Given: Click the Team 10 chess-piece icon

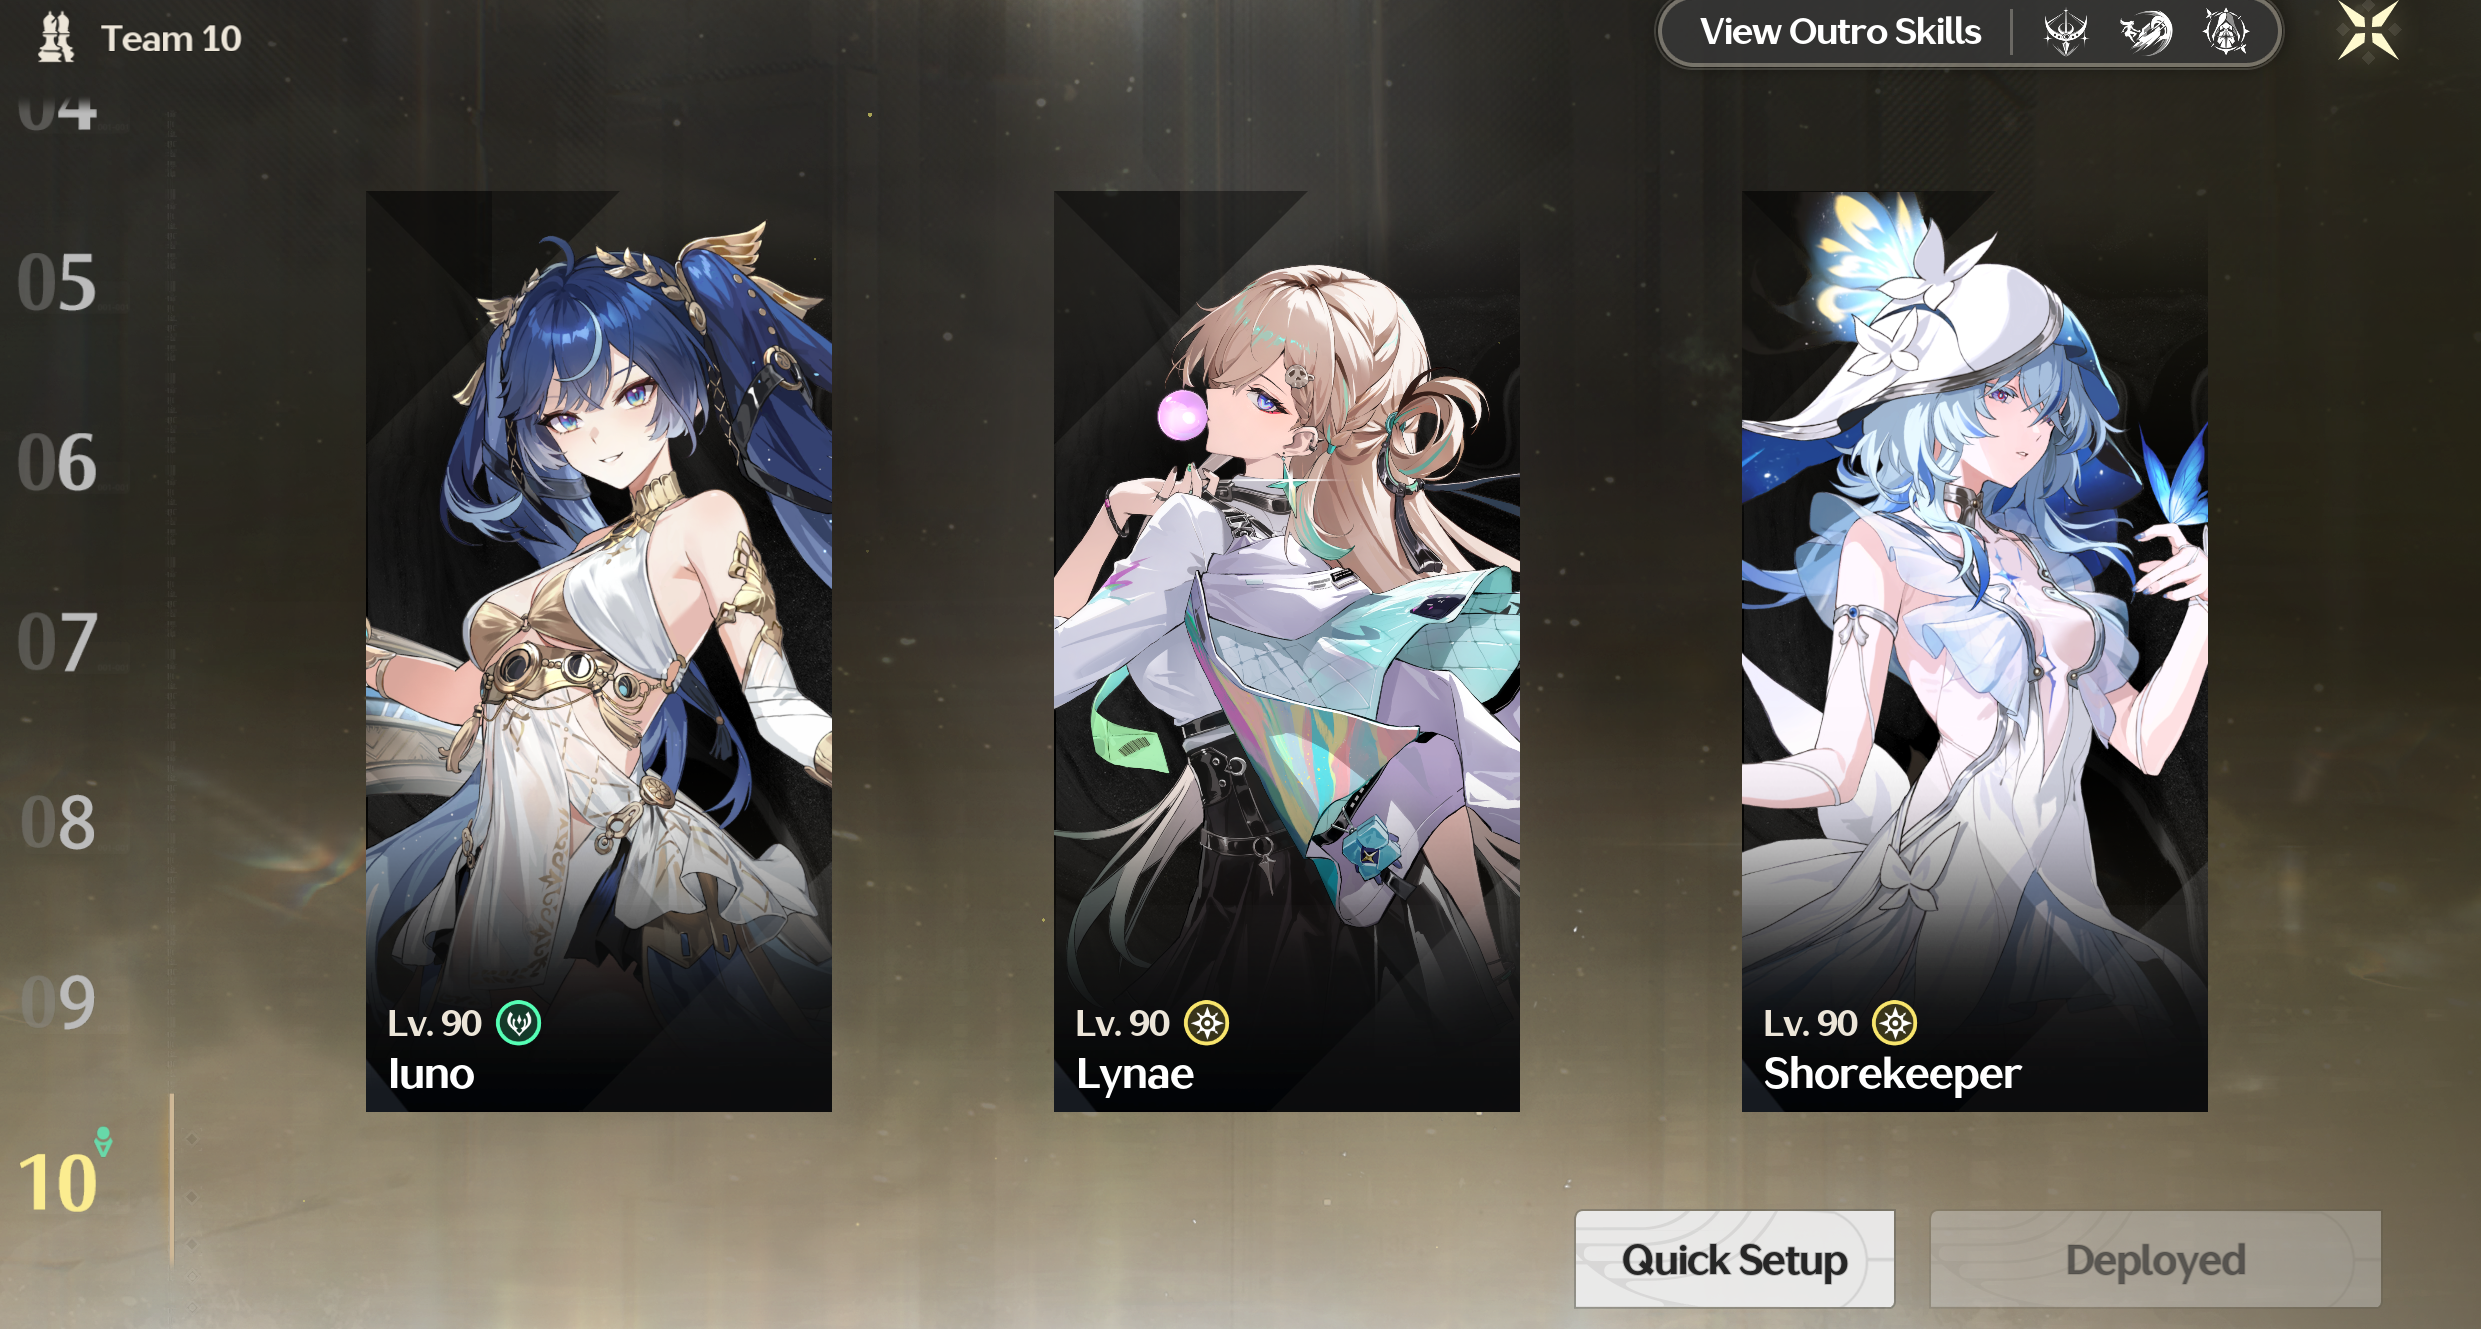Looking at the screenshot, I should pyautogui.click(x=56, y=37).
